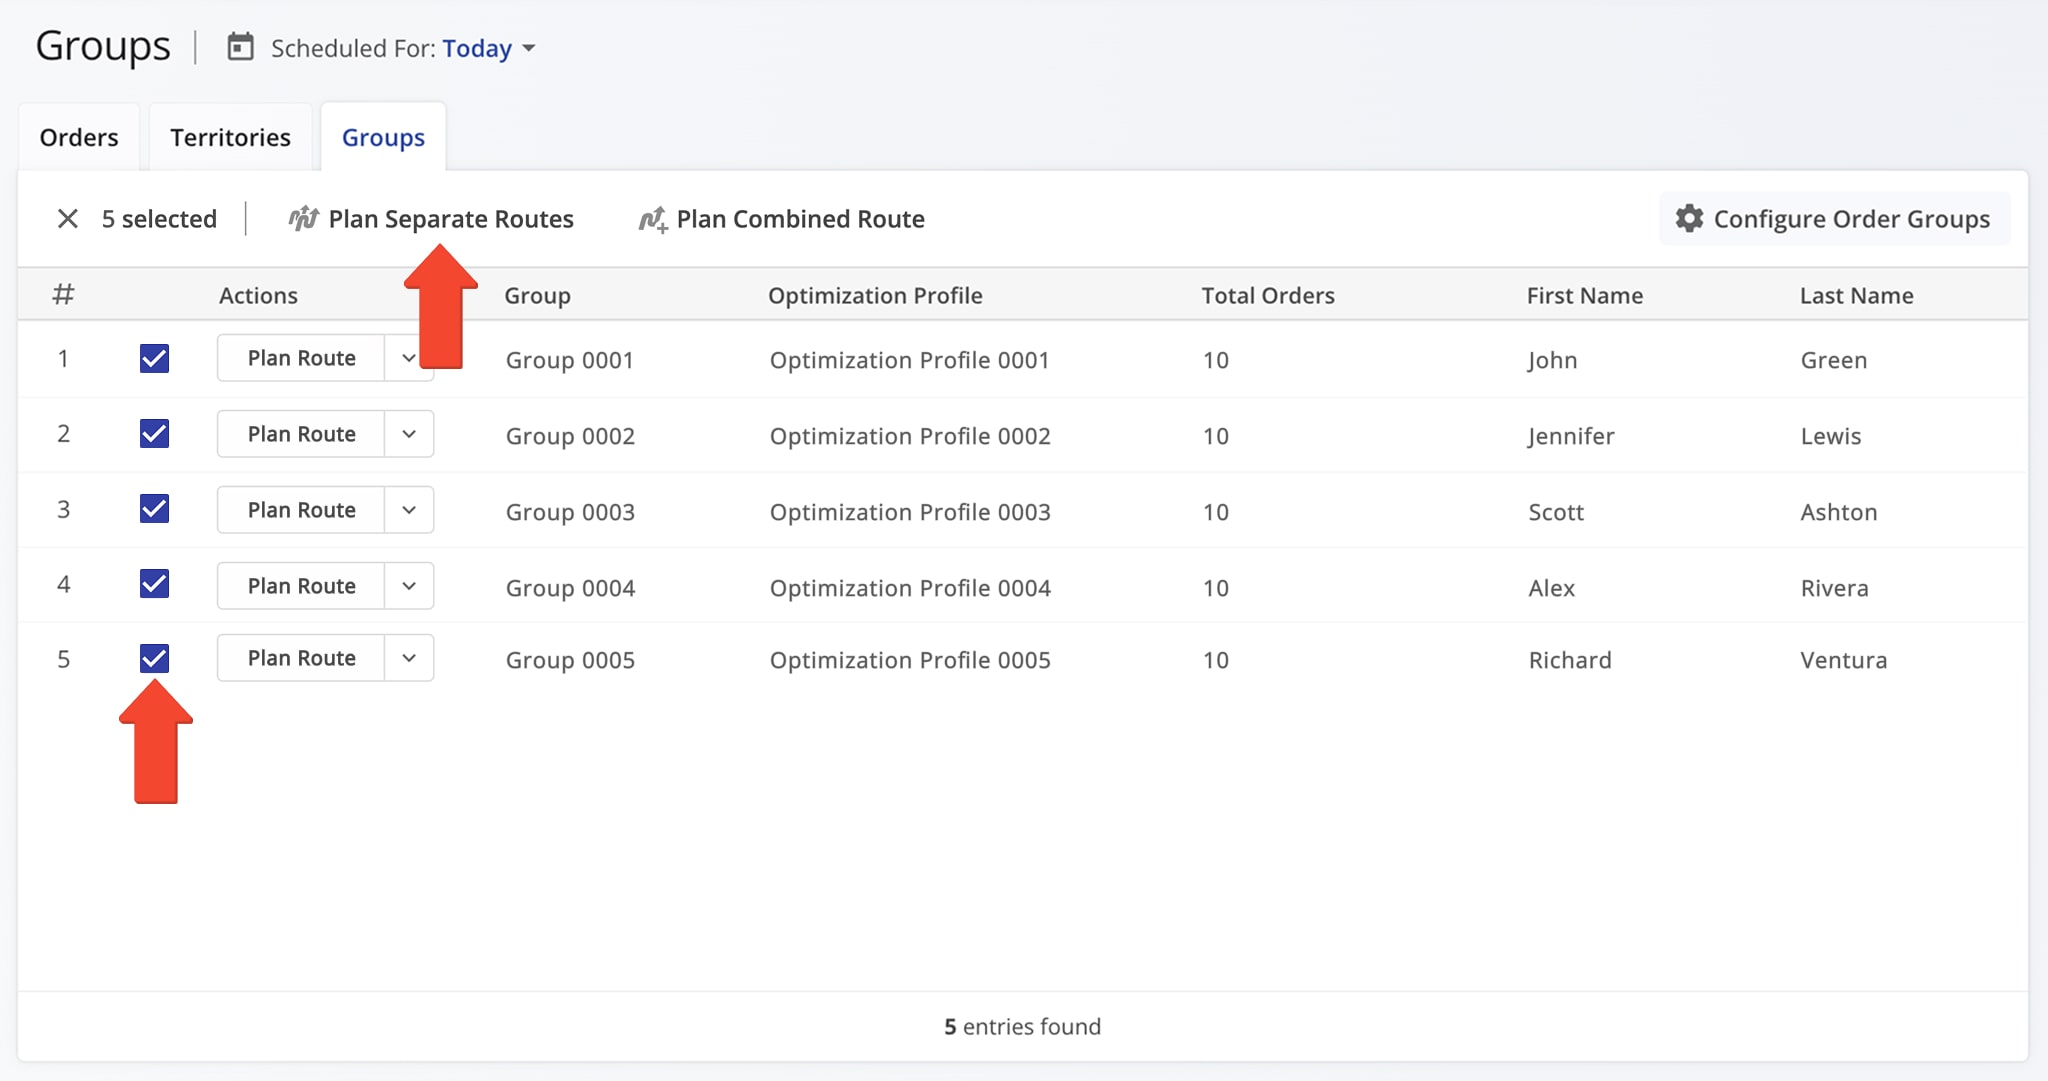The width and height of the screenshot is (2048, 1081).
Task: Click Plan Route for Group 0002
Action: coord(301,434)
